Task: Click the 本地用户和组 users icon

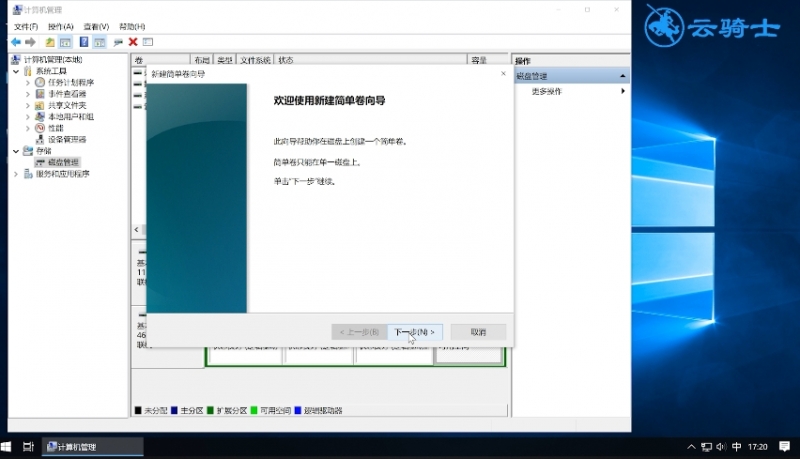Action: tap(40, 117)
